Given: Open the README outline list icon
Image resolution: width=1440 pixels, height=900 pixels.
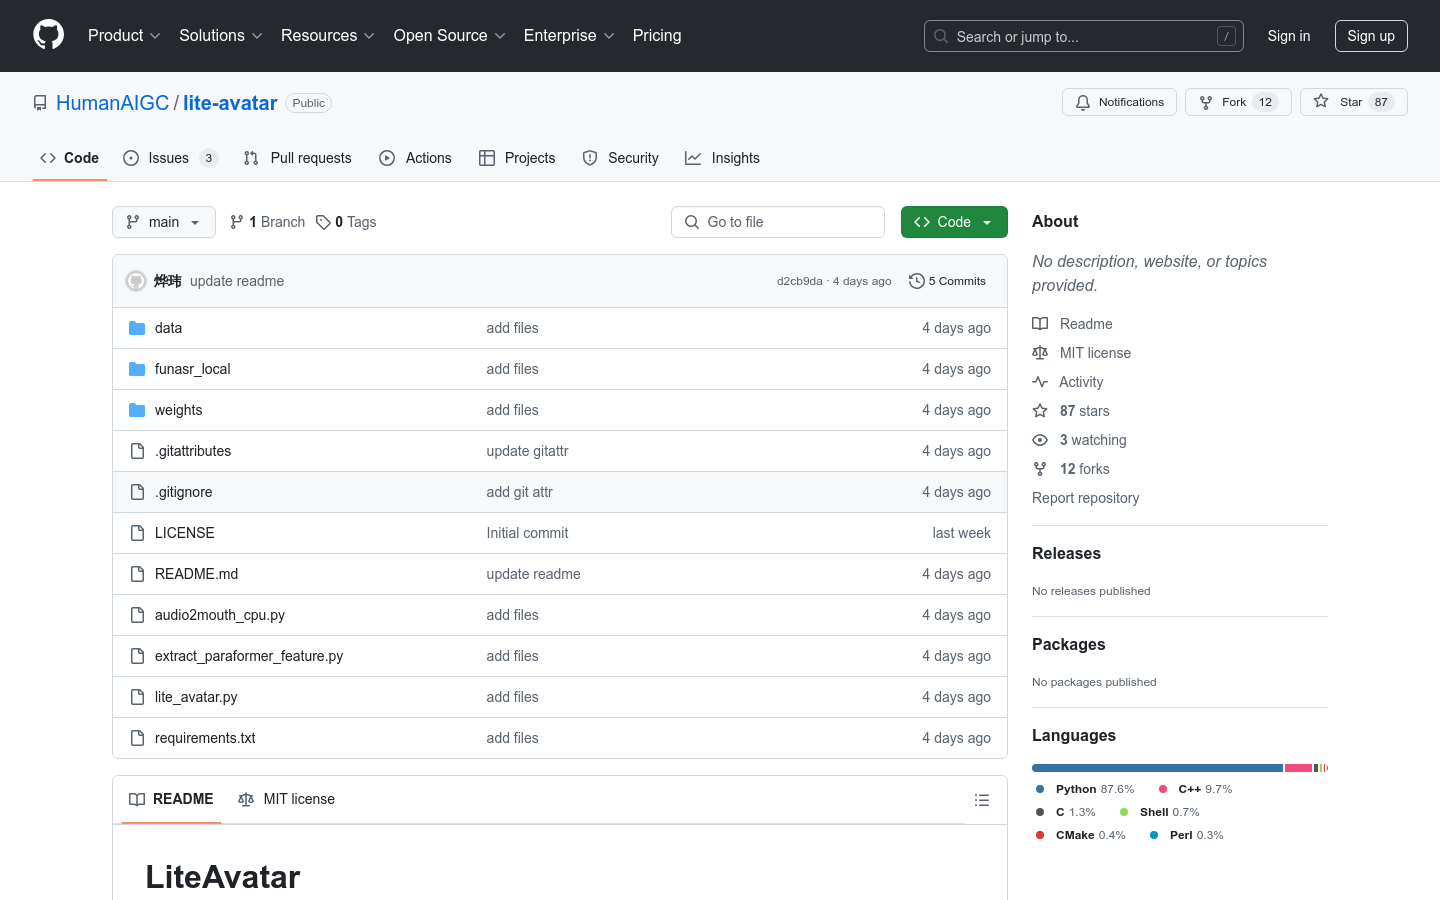Looking at the screenshot, I should pos(982,800).
